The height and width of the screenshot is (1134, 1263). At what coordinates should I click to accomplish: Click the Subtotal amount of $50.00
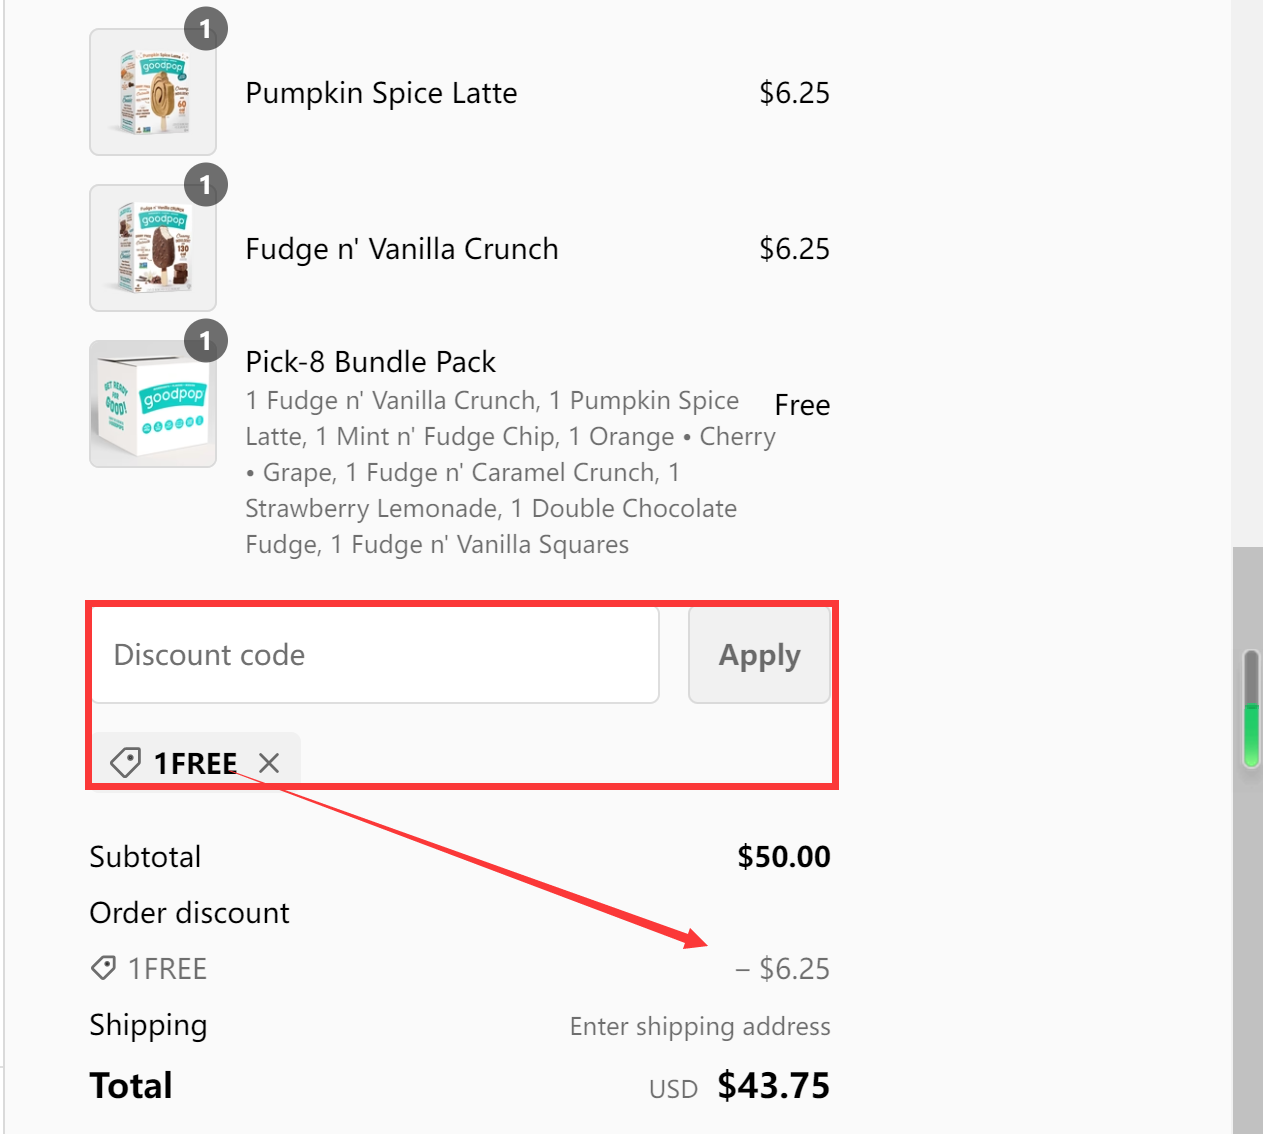point(784,856)
